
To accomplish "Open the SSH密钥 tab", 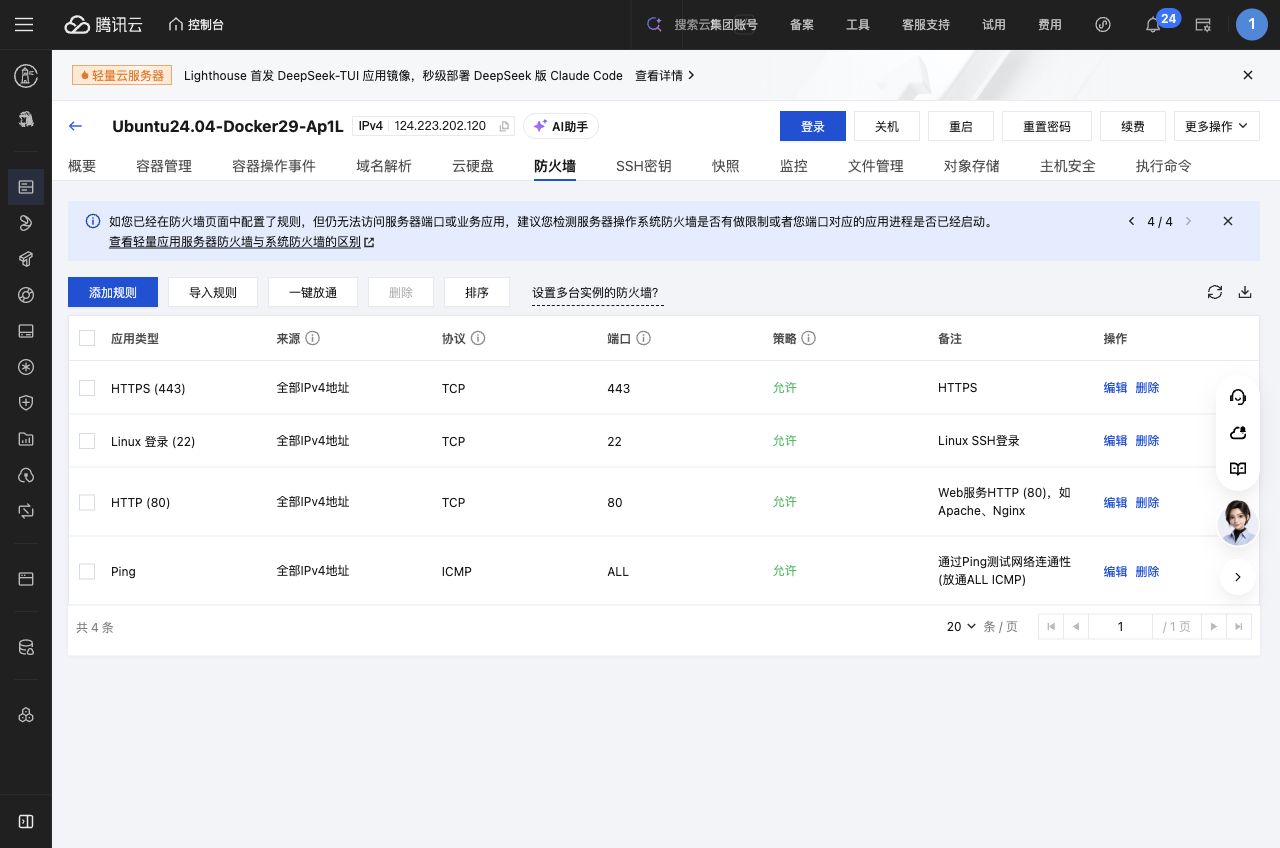I will [644, 166].
